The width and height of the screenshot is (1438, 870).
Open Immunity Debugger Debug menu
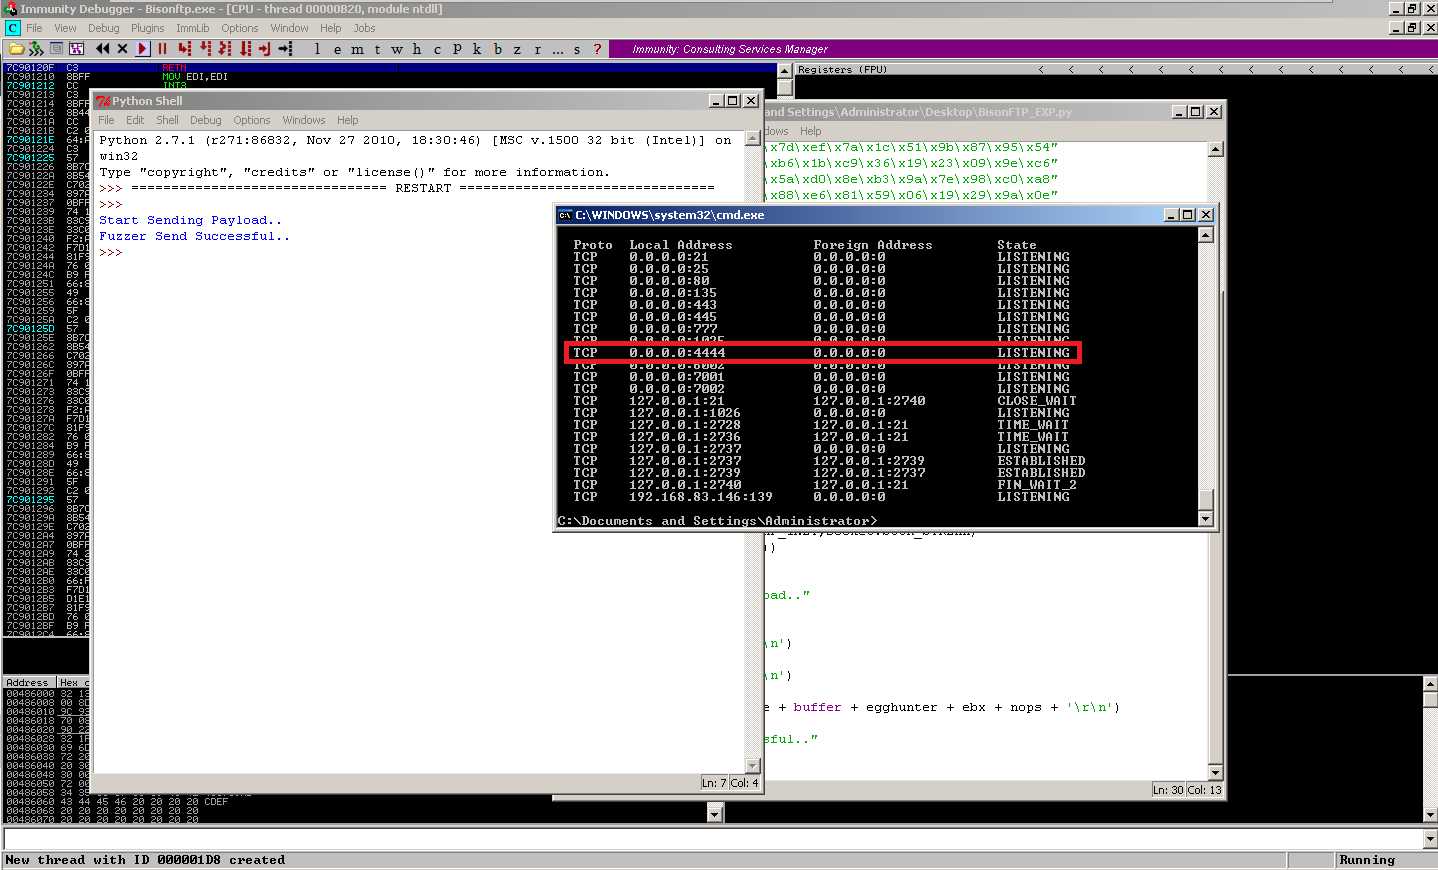tap(103, 28)
